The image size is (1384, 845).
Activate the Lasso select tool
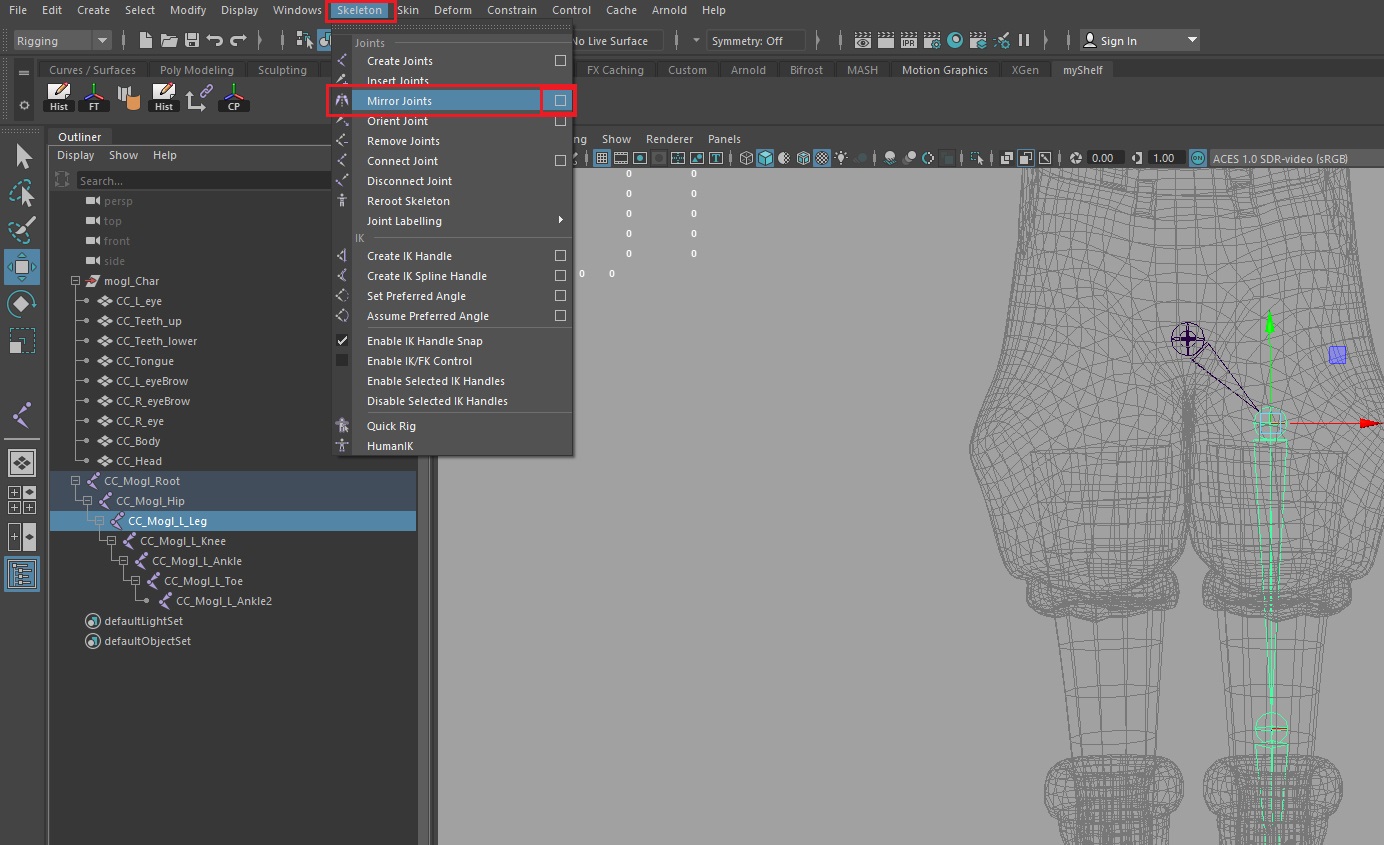(x=22, y=192)
